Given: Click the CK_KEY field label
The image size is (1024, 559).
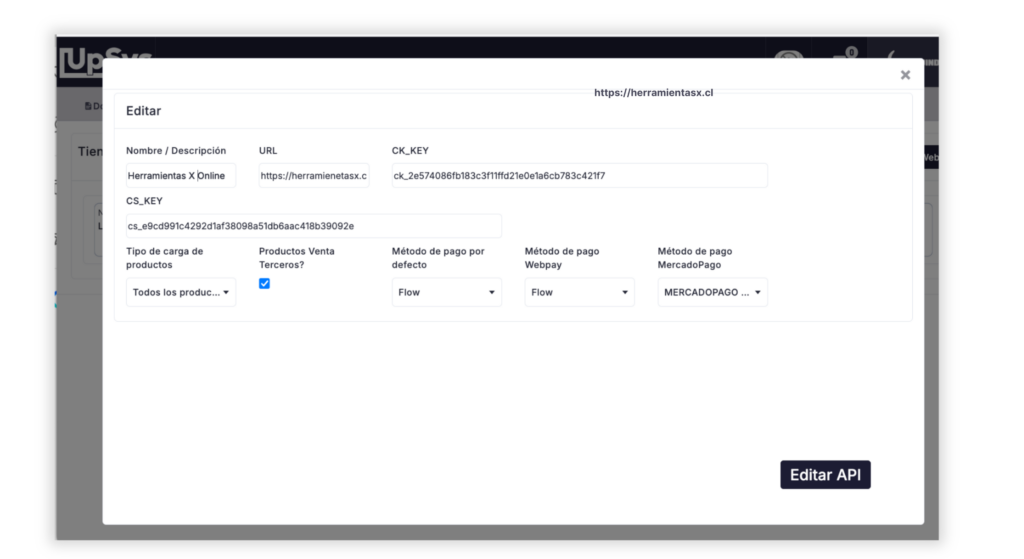Looking at the screenshot, I should (411, 151).
